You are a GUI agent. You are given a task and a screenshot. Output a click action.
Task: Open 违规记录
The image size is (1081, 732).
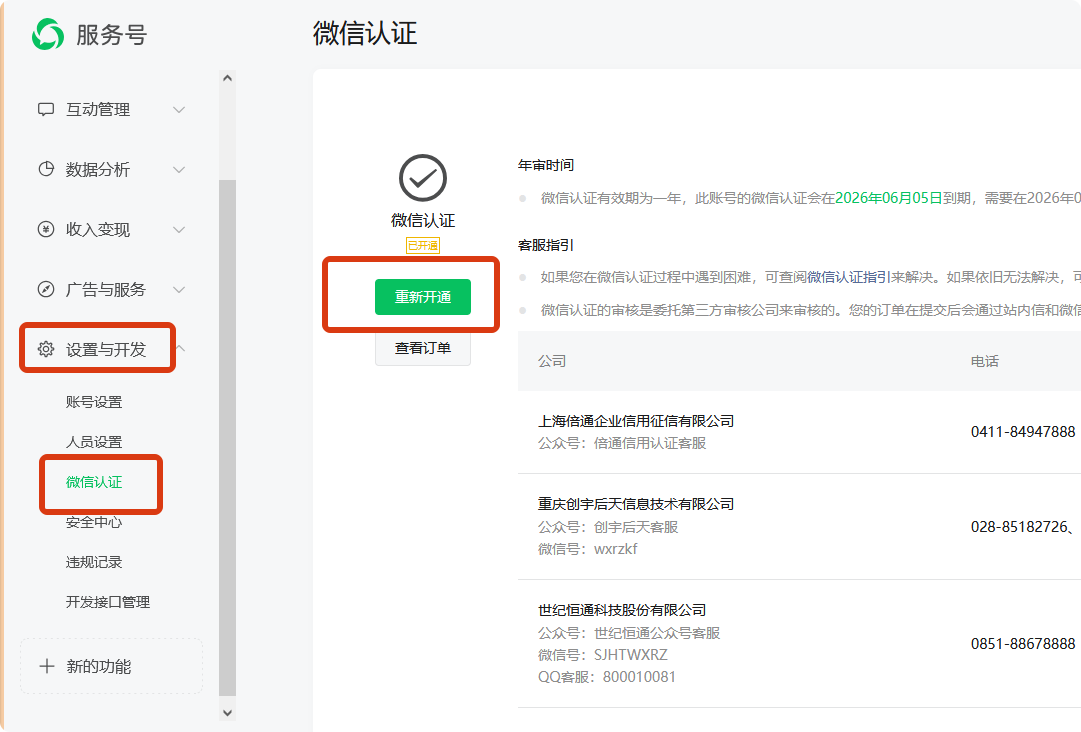[94, 562]
